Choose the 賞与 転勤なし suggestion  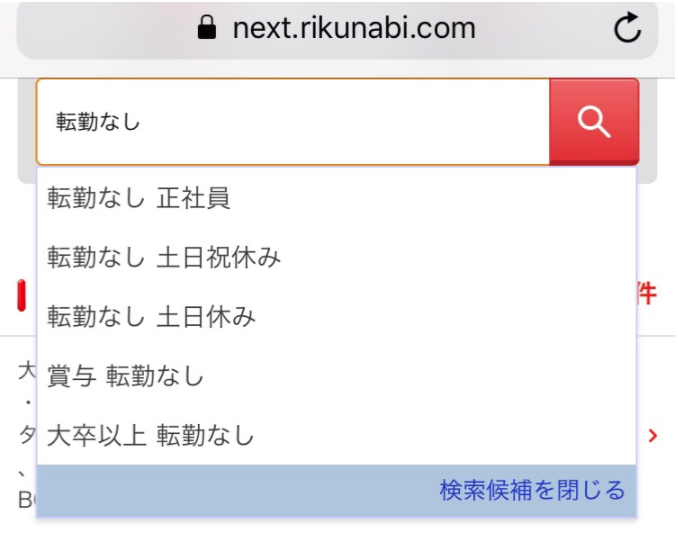tap(336, 376)
